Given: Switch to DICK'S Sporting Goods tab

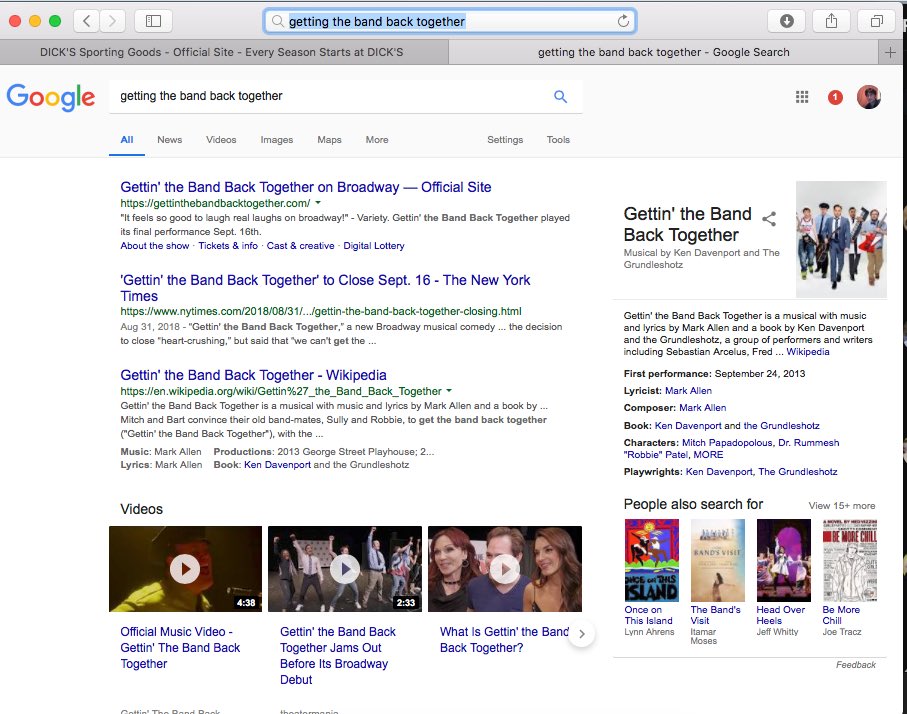Looking at the screenshot, I should tap(222, 52).
